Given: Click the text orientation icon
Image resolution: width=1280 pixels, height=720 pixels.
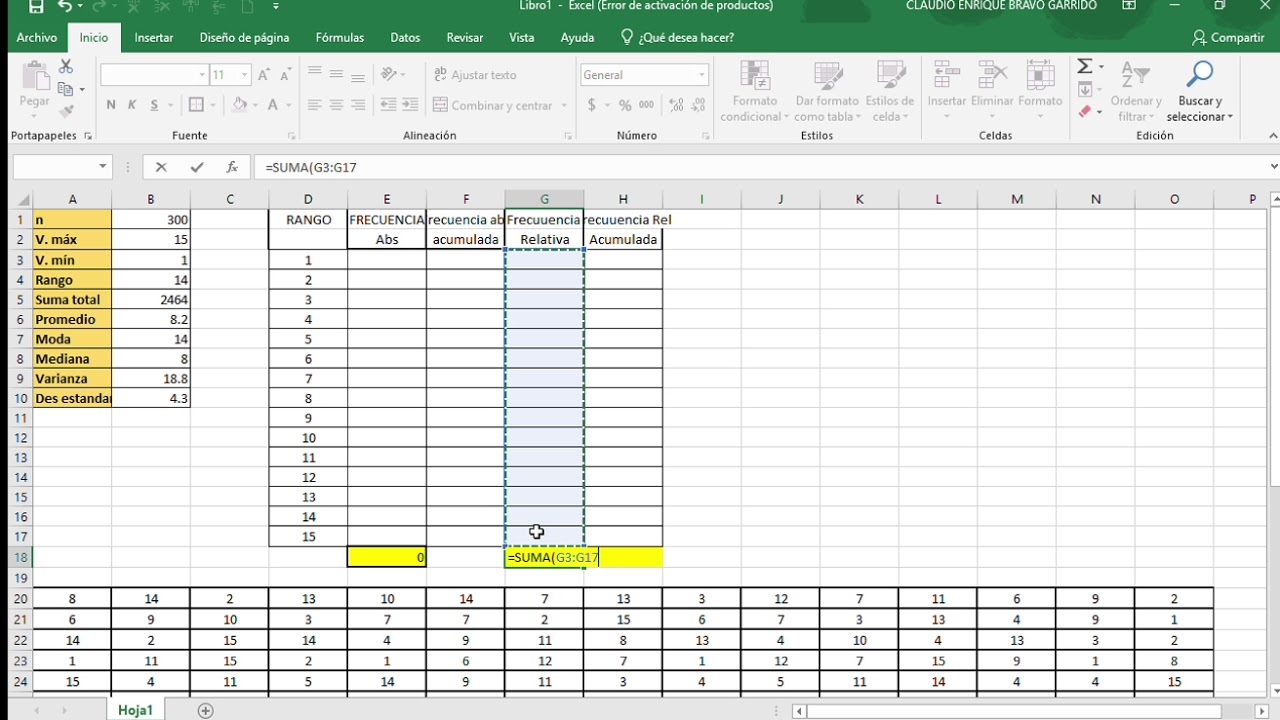Looking at the screenshot, I should [x=390, y=75].
